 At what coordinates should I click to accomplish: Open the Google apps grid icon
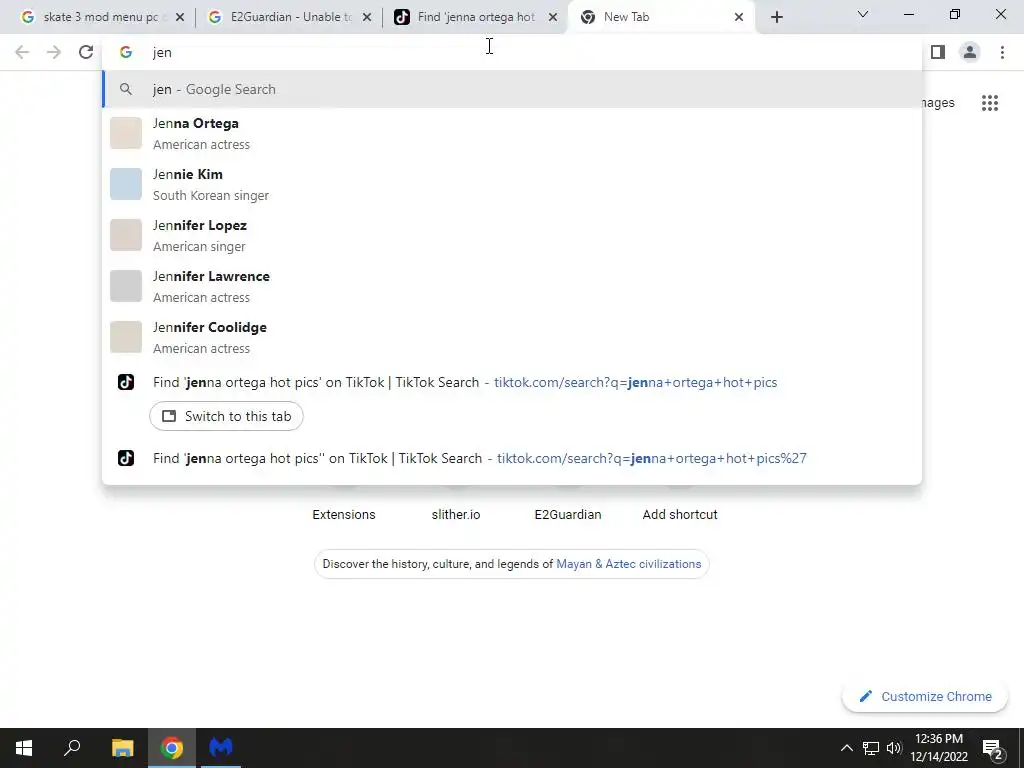(989, 103)
